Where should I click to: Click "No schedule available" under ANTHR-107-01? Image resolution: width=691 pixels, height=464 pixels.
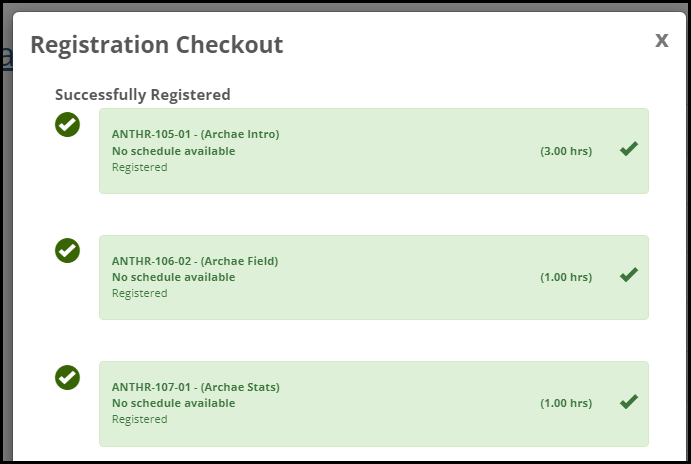tap(173, 403)
